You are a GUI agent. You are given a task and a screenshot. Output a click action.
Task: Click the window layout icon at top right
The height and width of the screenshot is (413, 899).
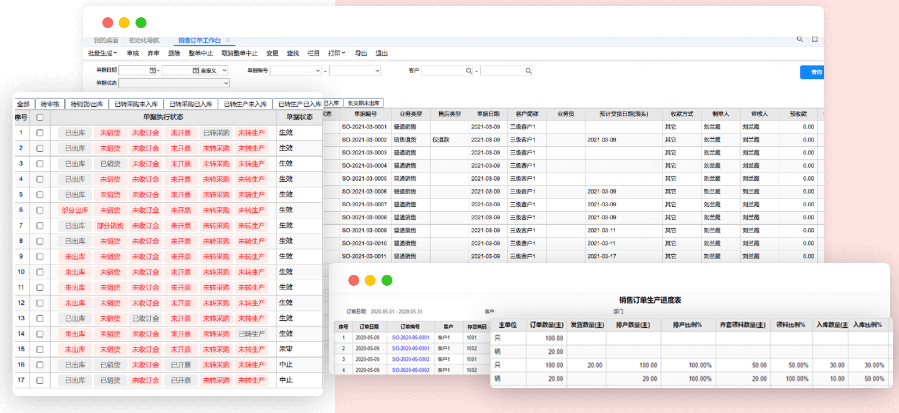(815, 40)
